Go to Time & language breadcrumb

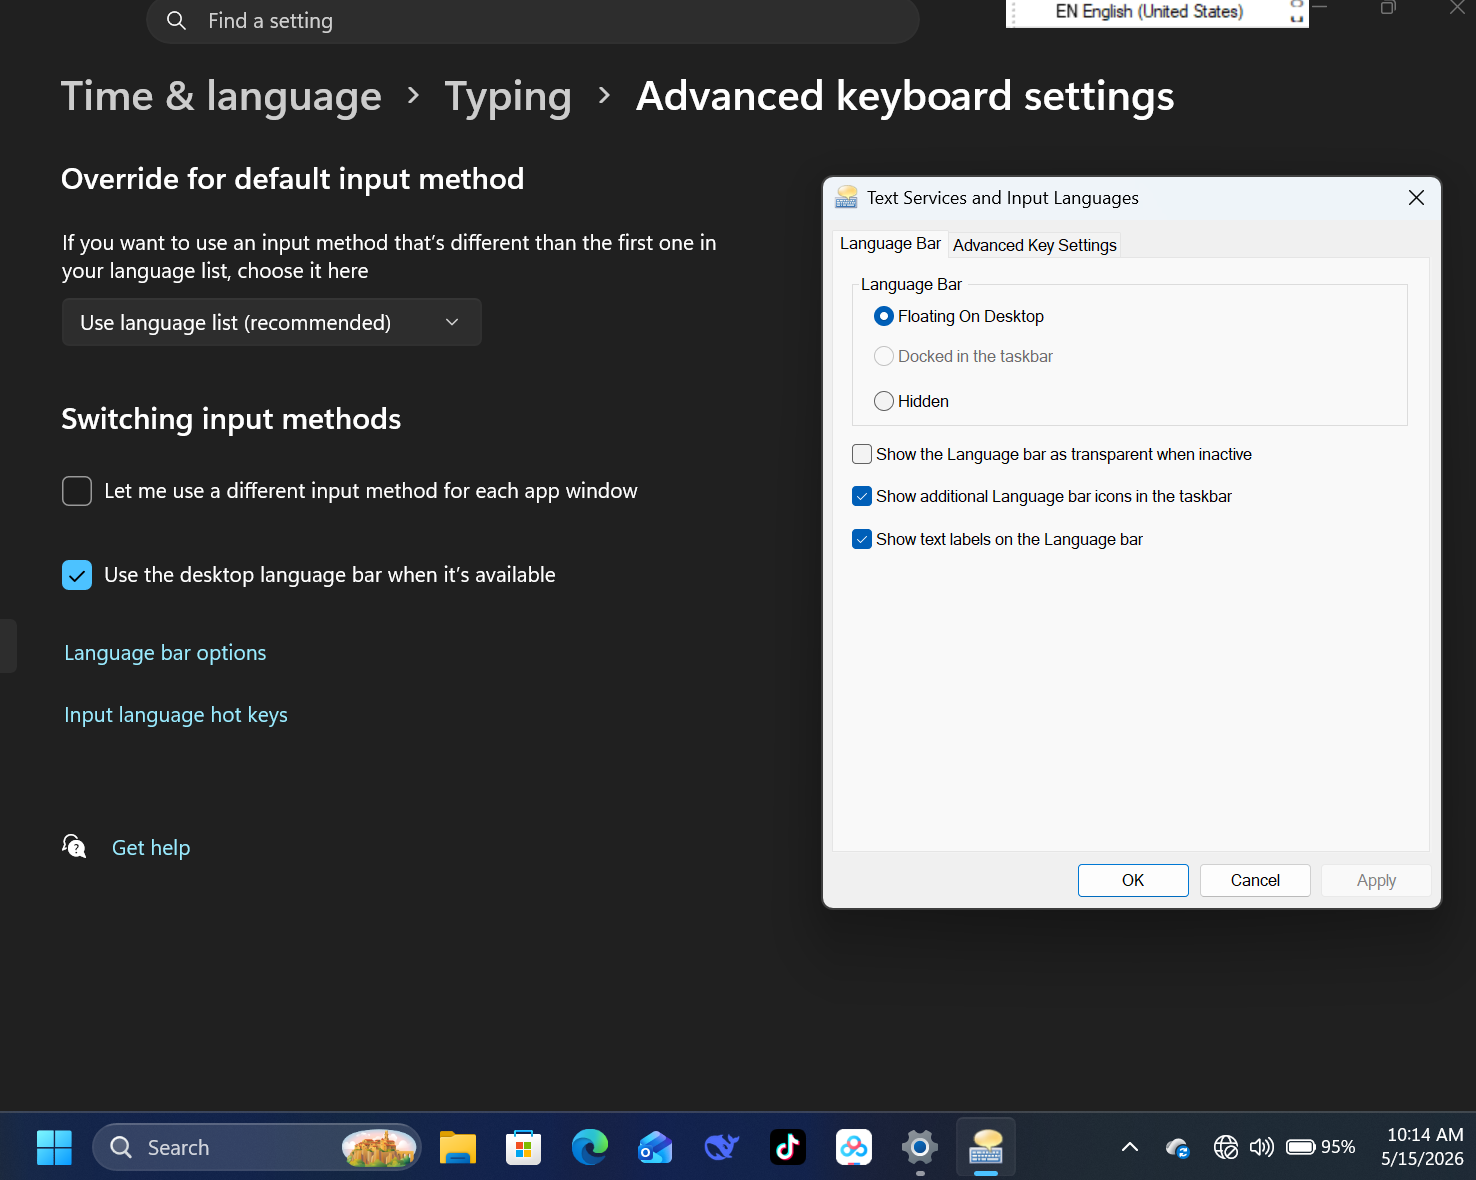[x=221, y=96]
